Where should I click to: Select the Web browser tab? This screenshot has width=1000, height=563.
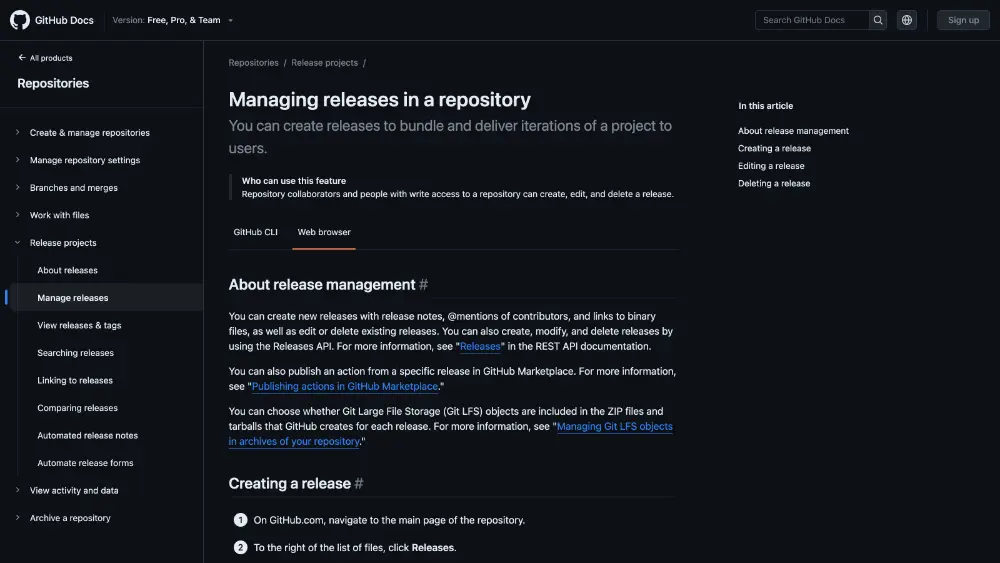click(x=324, y=232)
